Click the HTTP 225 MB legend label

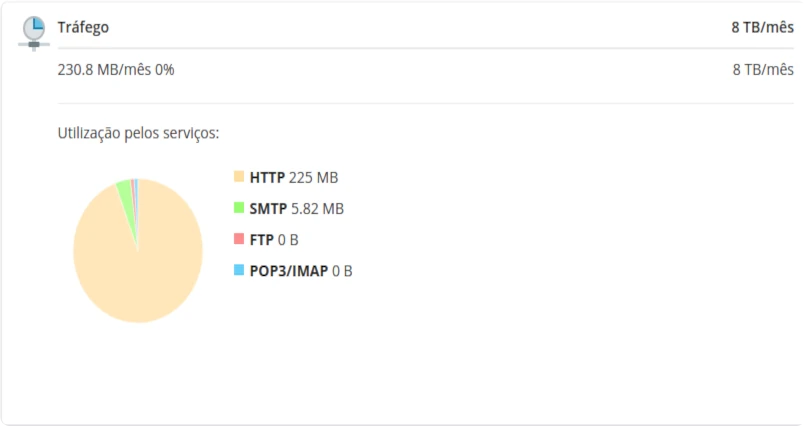click(294, 177)
